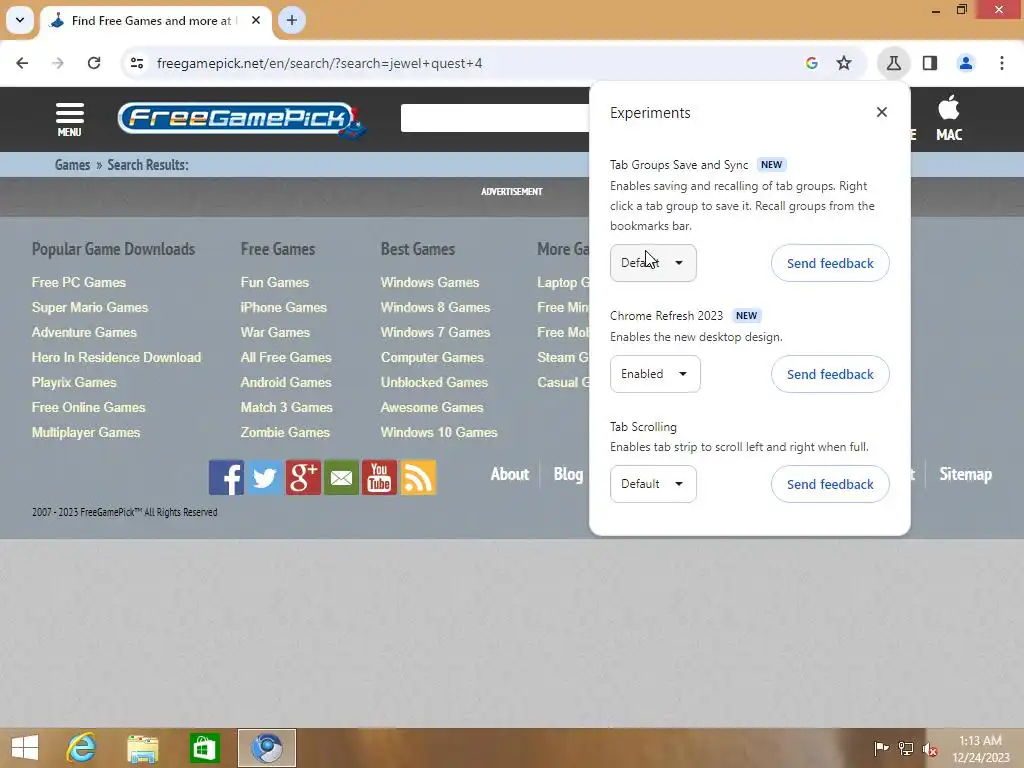1024x768 pixels.
Task: Click the address bar URL
Action: pyautogui.click(x=319, y=63)
